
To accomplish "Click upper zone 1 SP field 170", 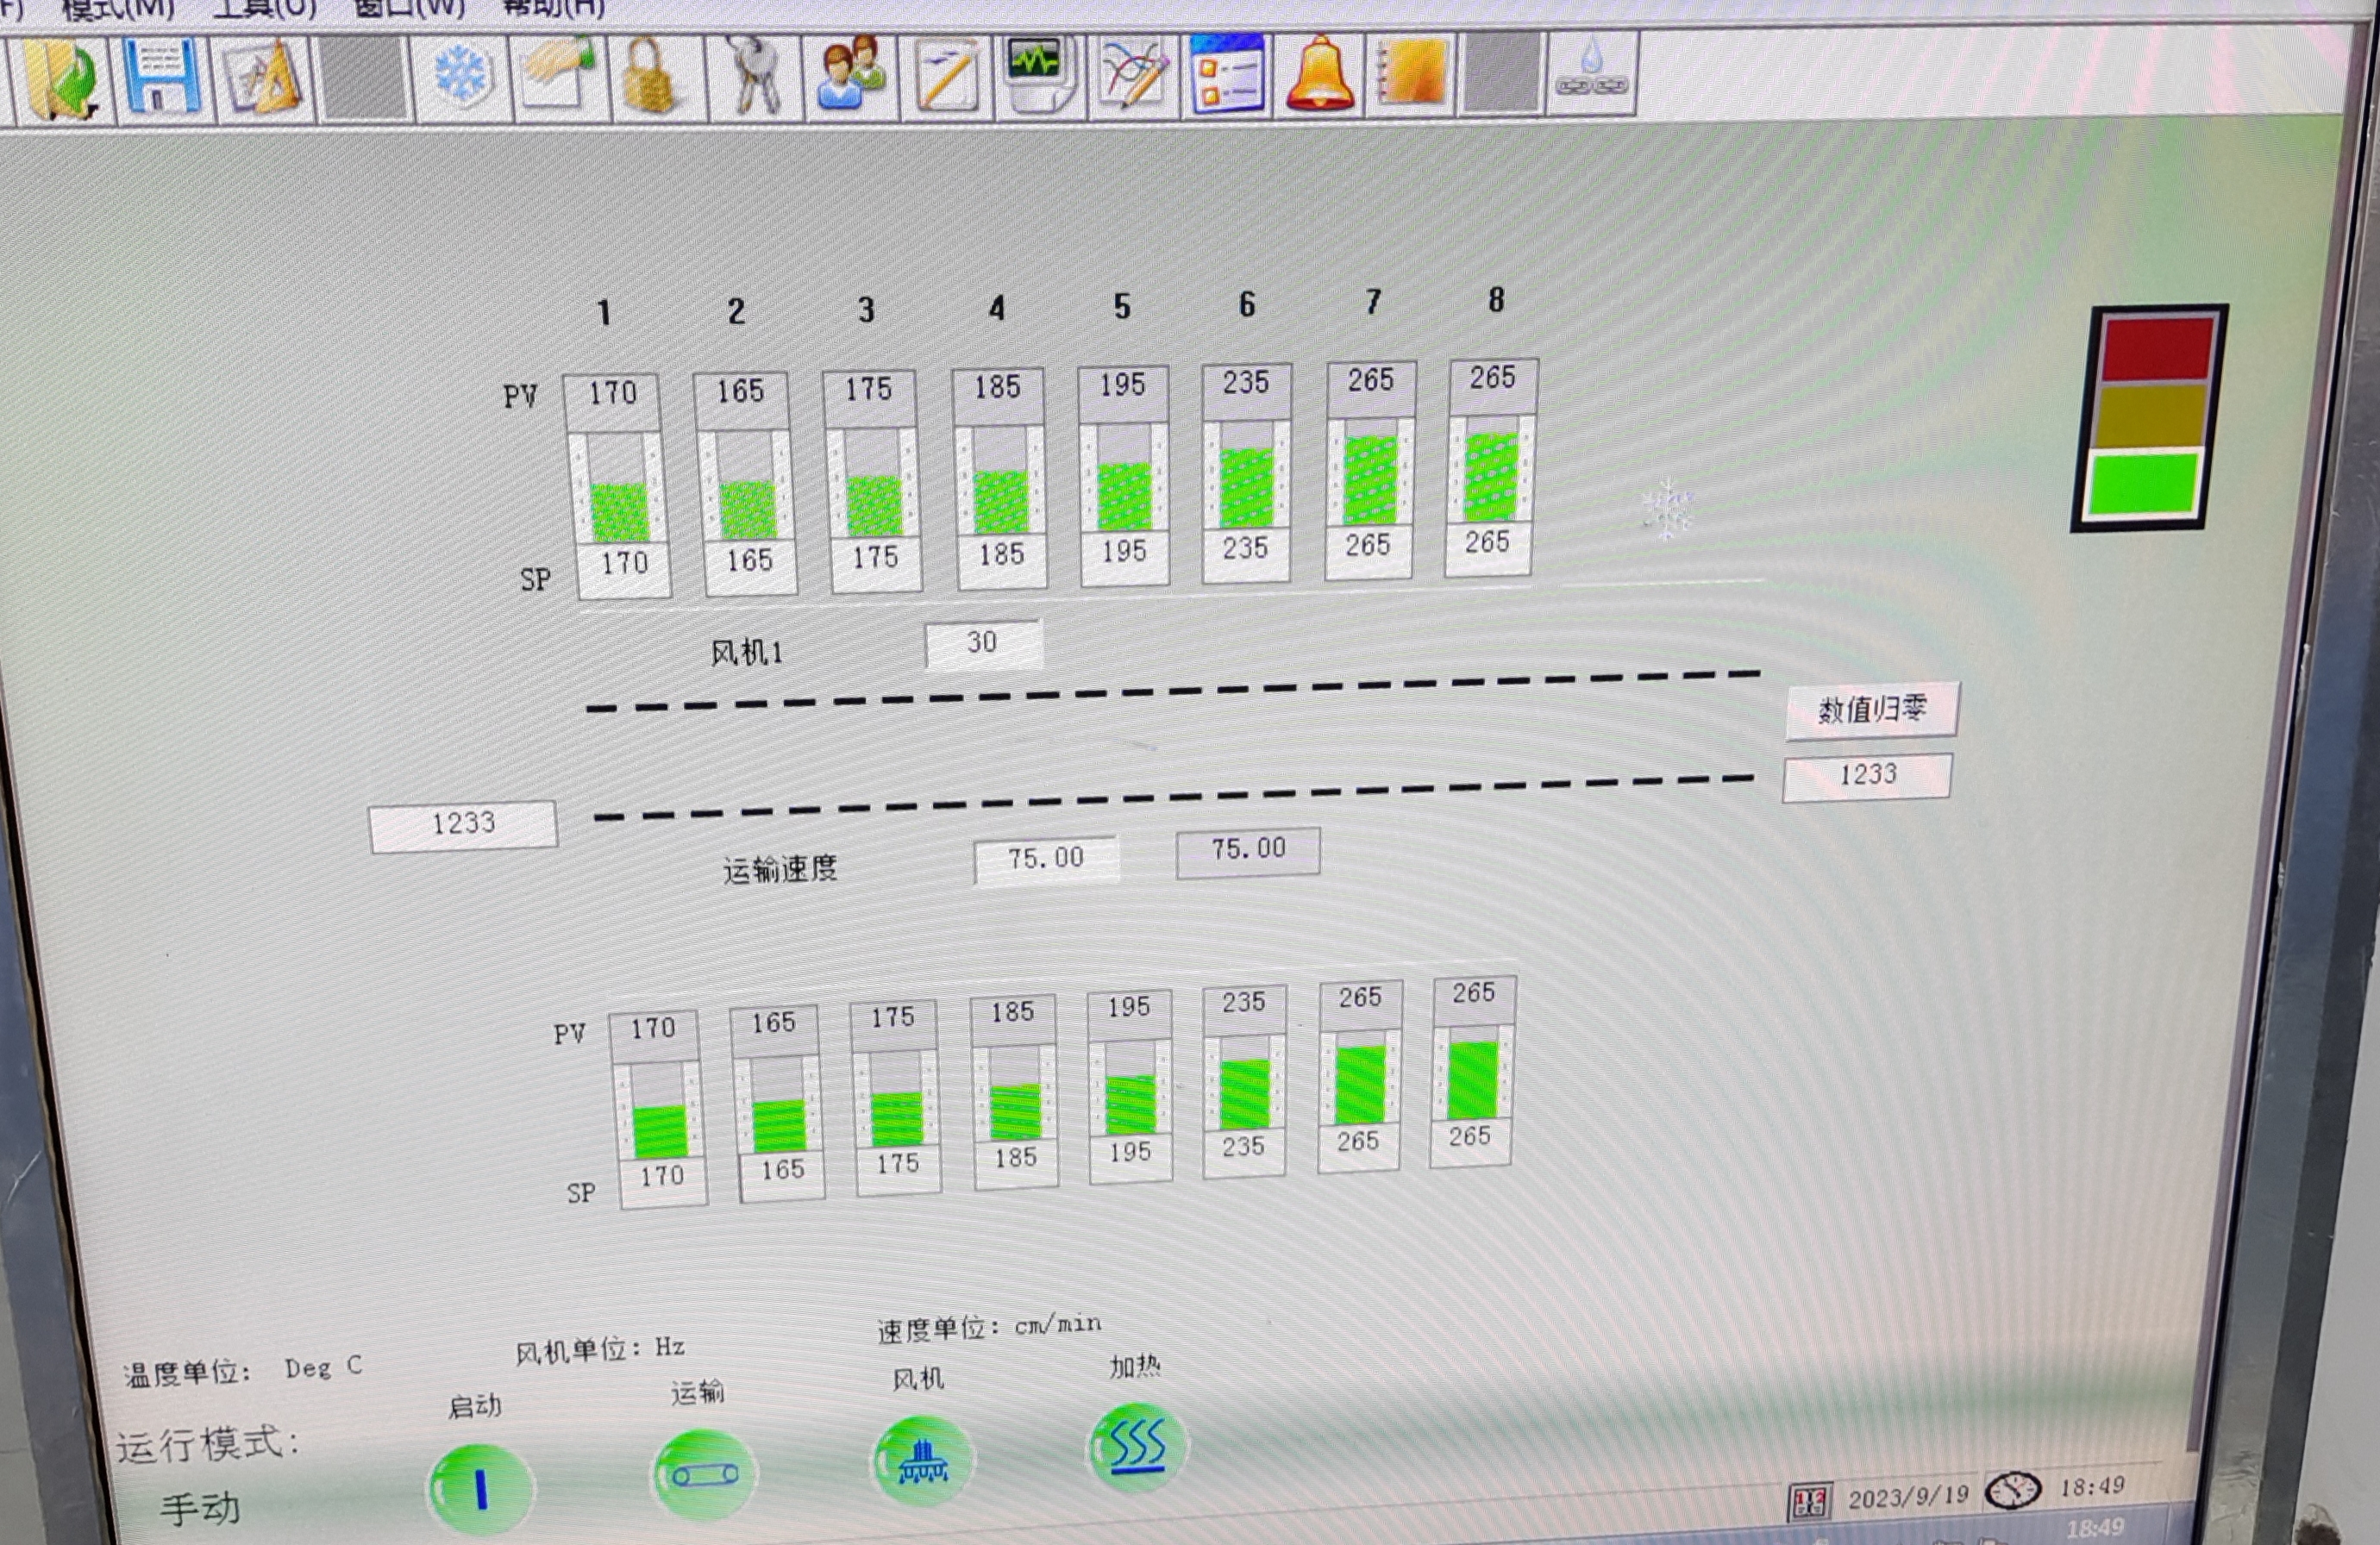I will click(x=625, y=565).
